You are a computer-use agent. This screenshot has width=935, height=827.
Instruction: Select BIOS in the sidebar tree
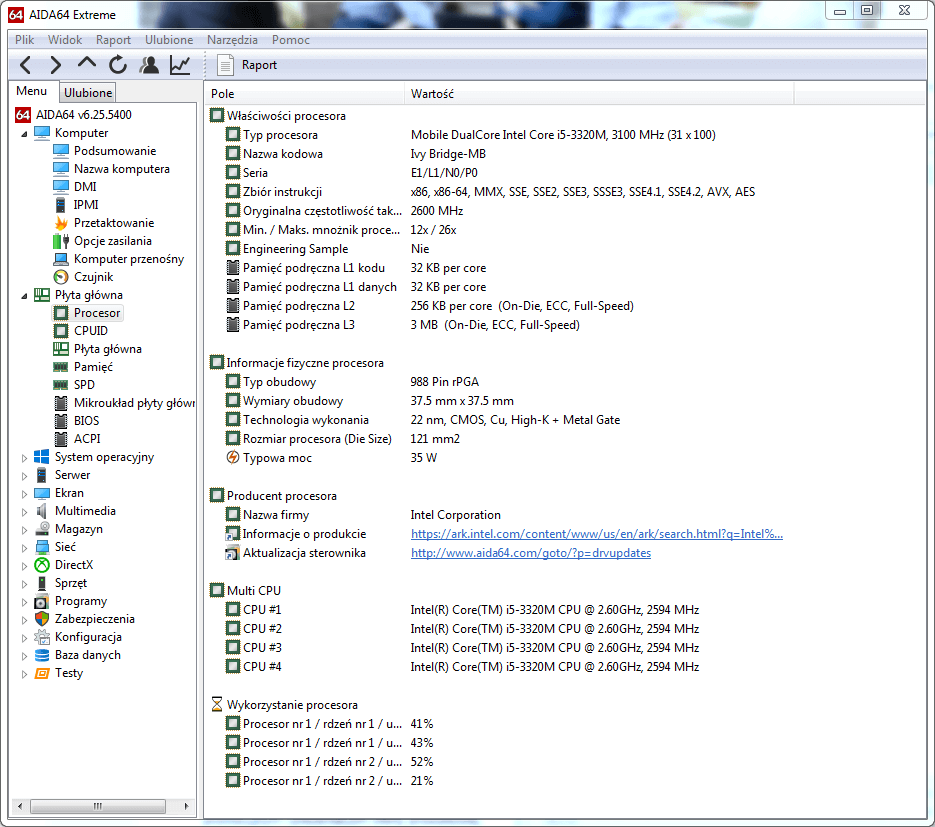point(87,420)
